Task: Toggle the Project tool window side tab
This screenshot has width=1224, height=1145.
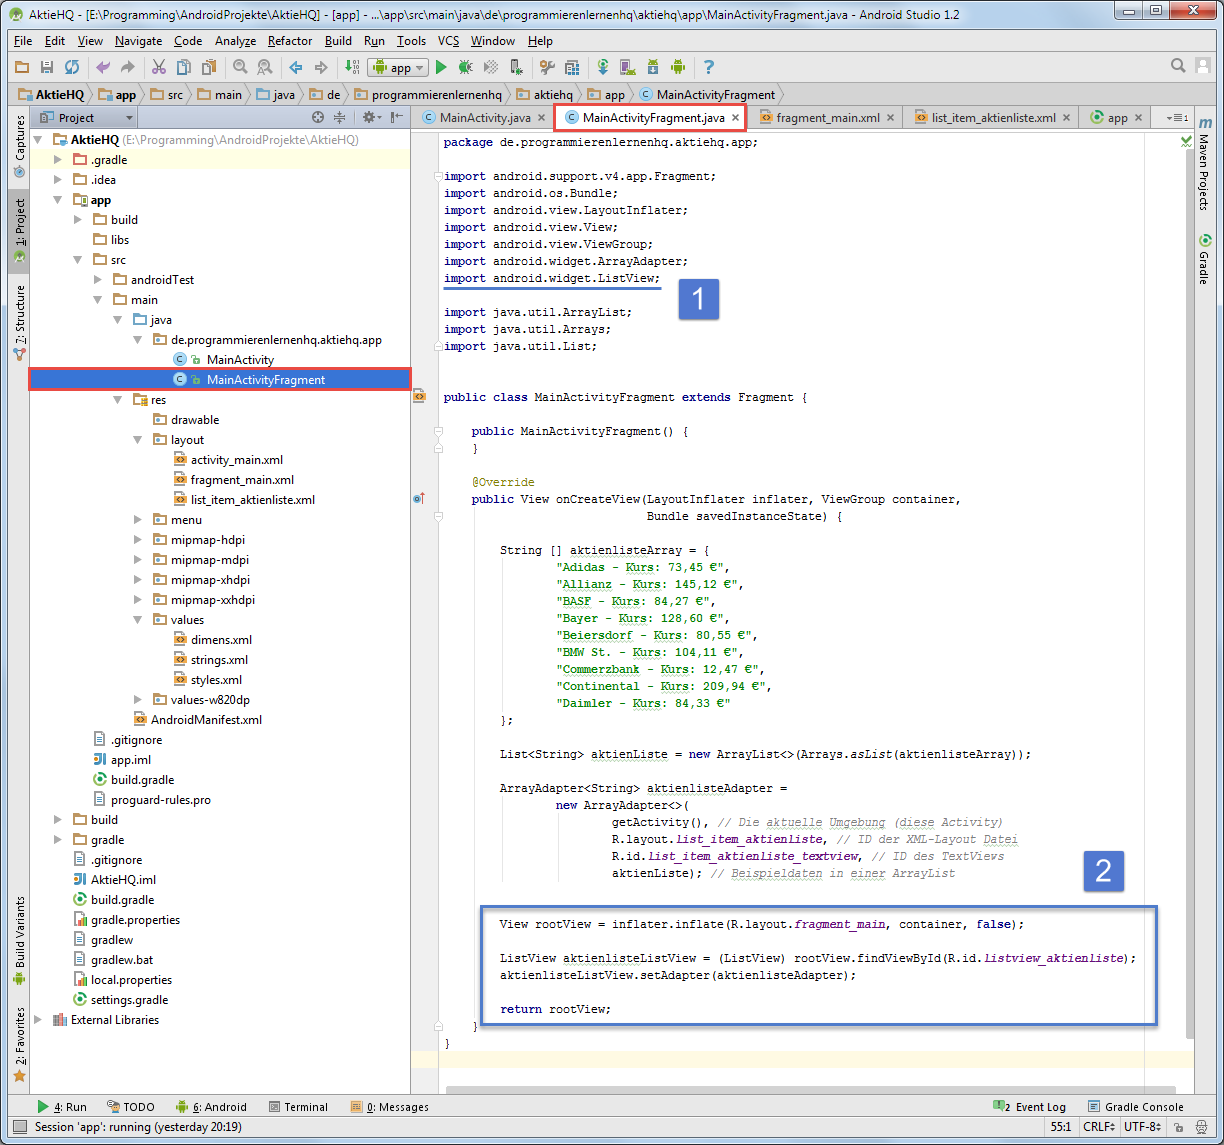Action: click(x=19, y=230)
